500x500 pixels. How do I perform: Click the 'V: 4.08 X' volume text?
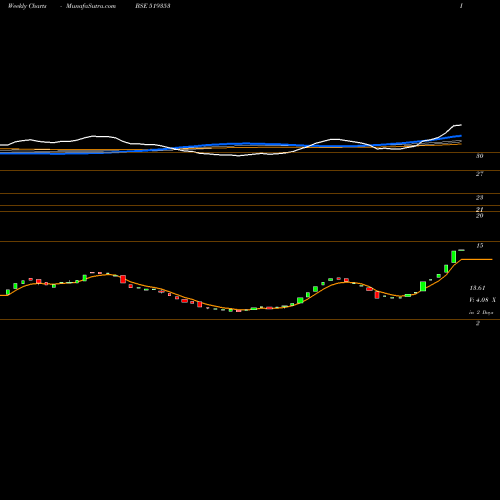[482, 300]
